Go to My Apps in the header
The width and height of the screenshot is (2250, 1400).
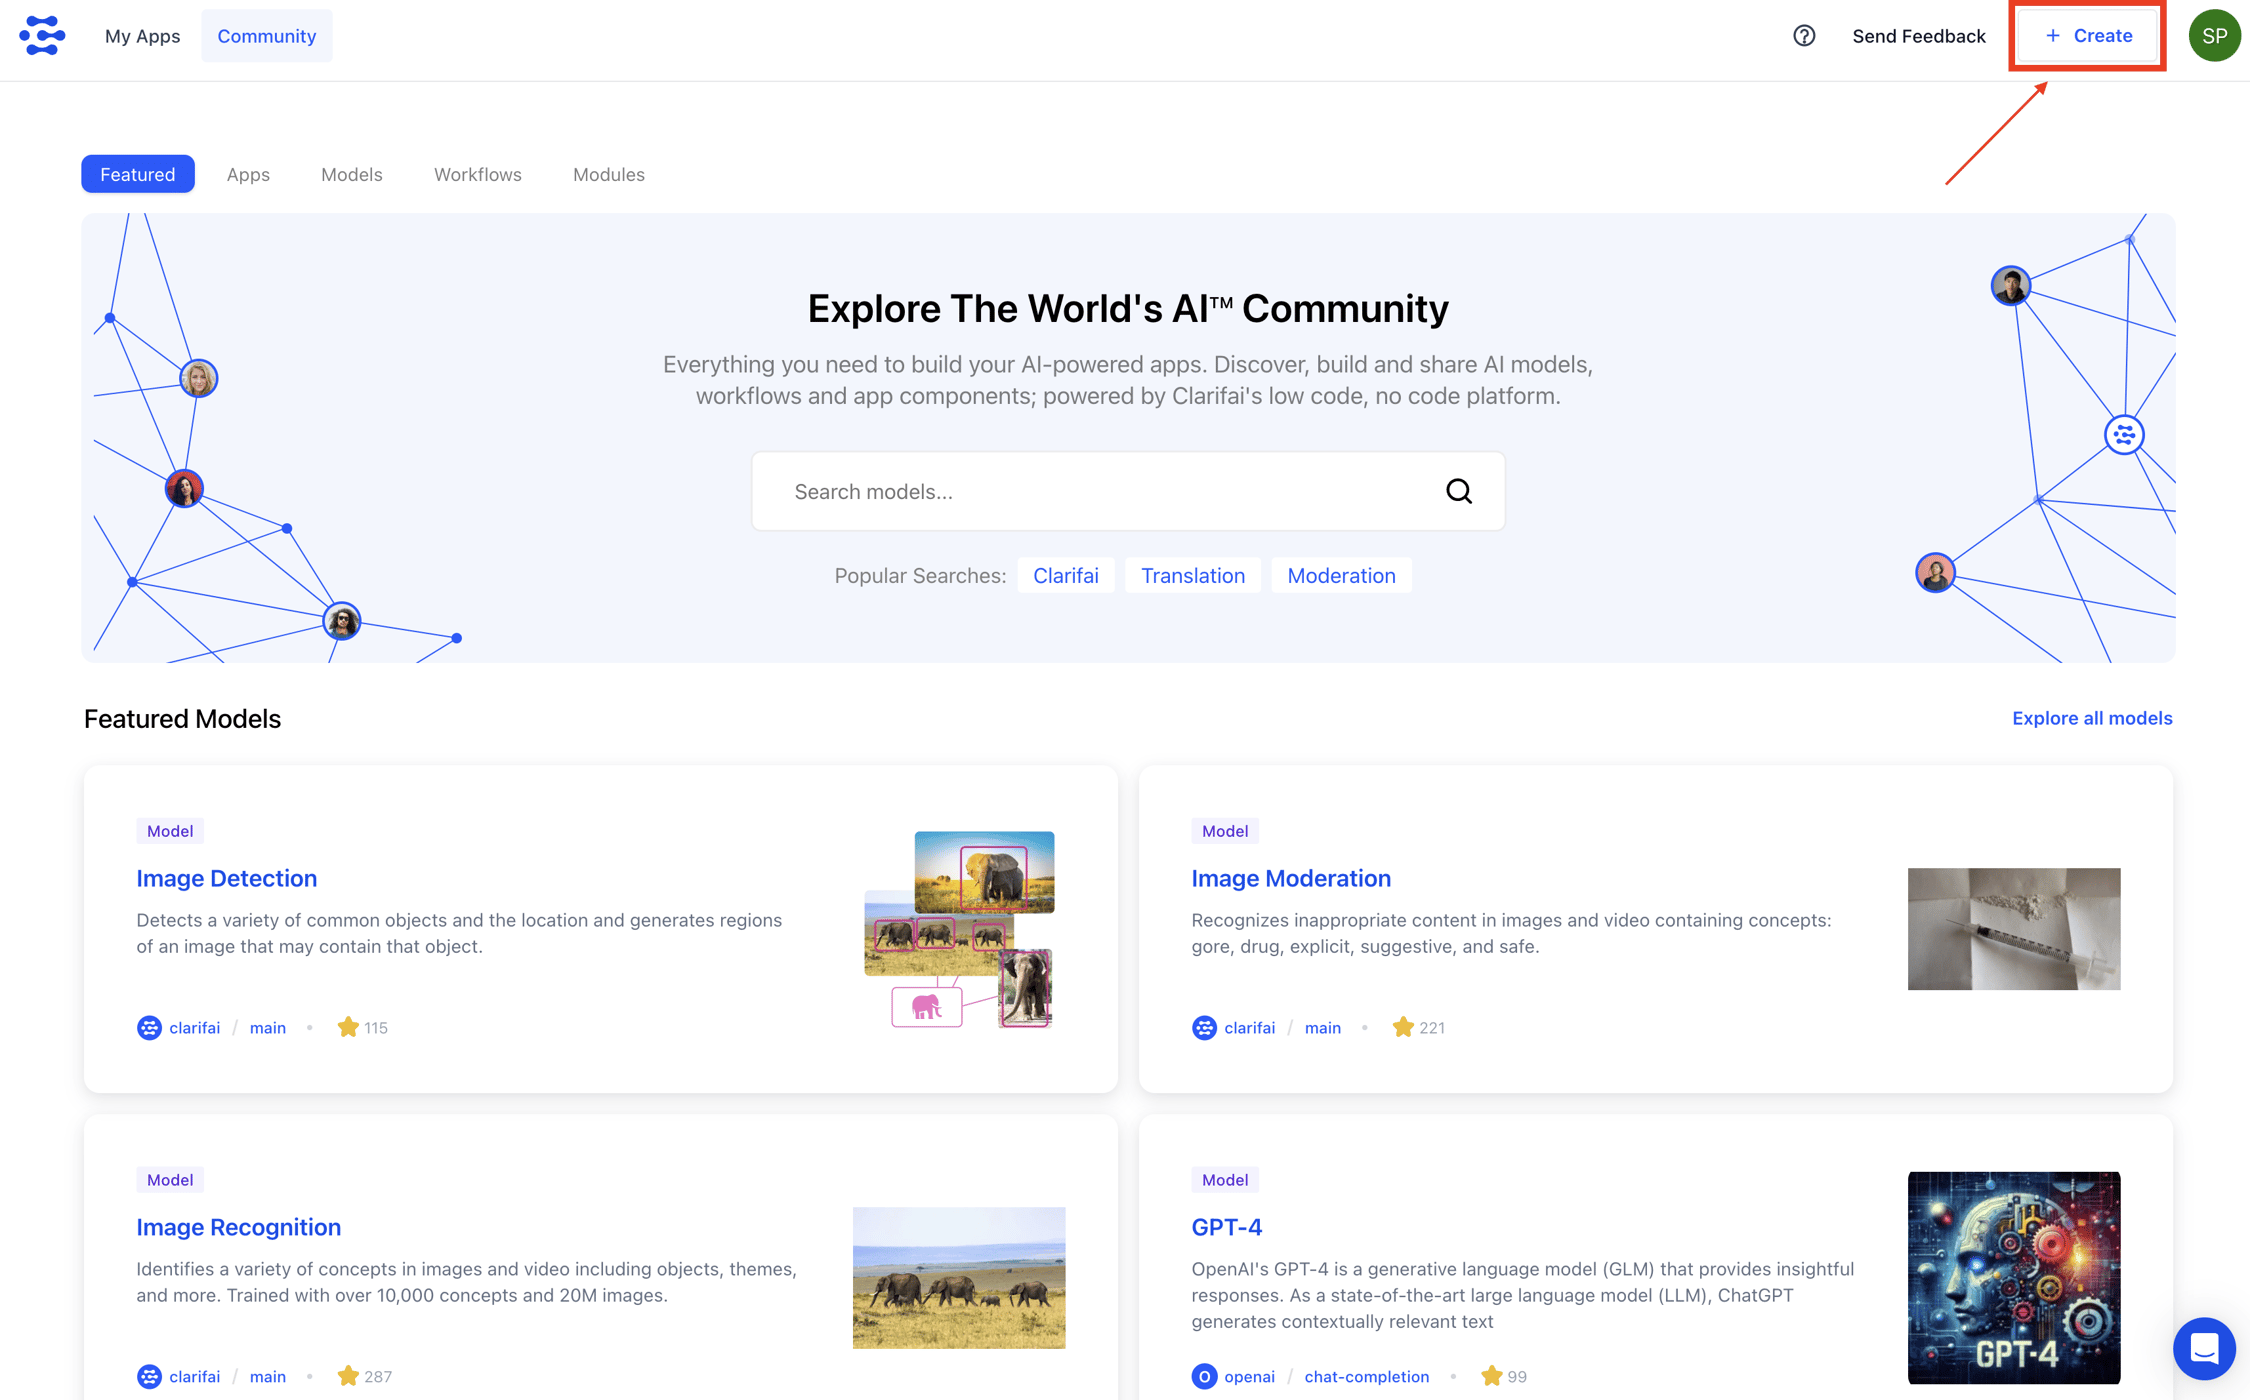(x=142, y=36)
